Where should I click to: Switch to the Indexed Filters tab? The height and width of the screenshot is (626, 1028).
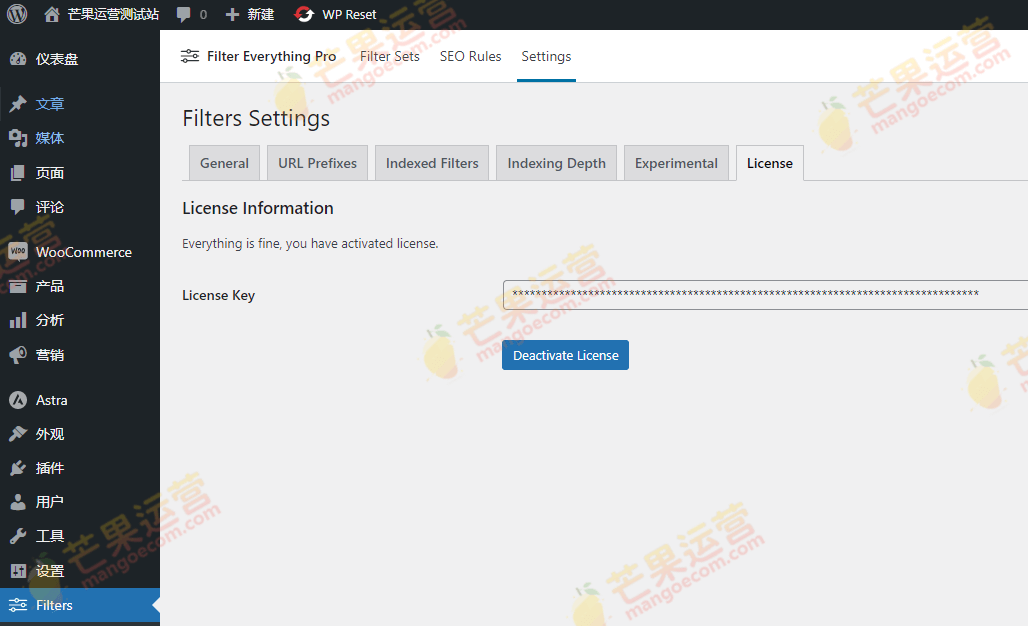(x=432, y=163)
